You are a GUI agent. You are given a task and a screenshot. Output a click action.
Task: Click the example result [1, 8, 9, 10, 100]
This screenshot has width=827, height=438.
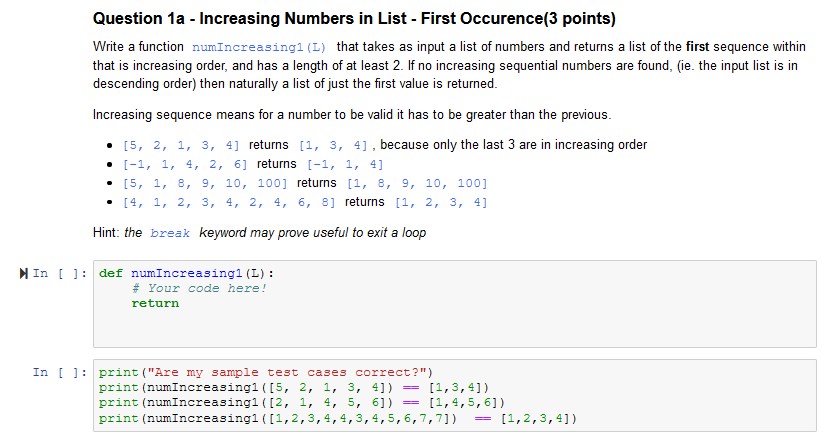[417, 183]
